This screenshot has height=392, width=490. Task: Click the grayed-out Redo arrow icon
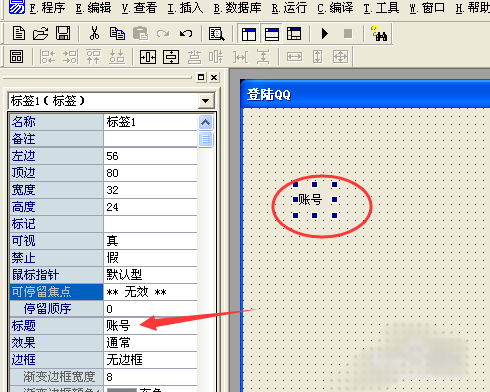coord(163,34)
